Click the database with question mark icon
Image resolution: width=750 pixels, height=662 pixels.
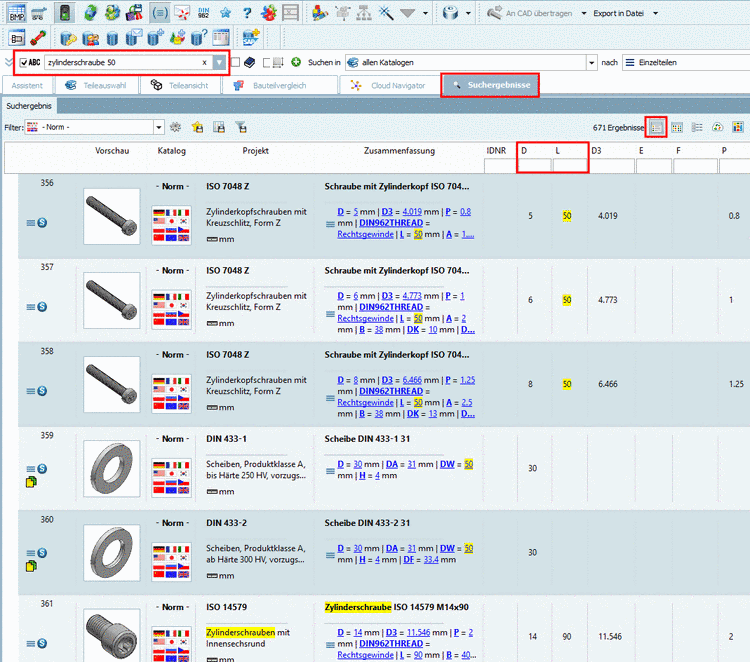[x=199, y=37]
